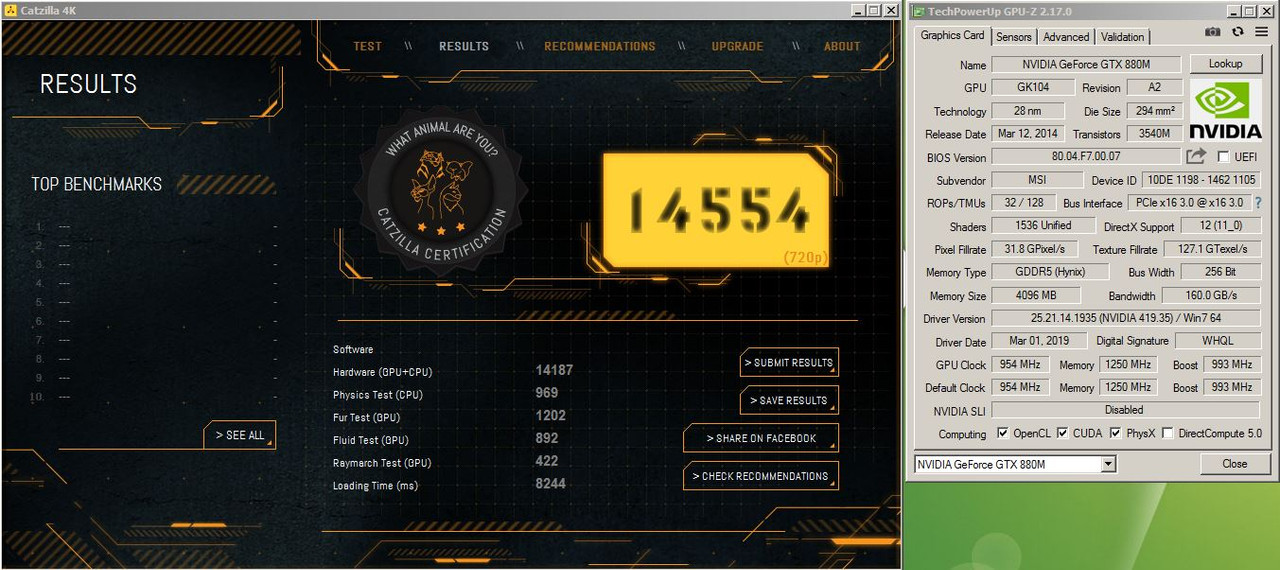Click the Pixel Fillrate 31.8 GPixel/s field
The image size is (1280, 570).
click(x=1035, y=250)
